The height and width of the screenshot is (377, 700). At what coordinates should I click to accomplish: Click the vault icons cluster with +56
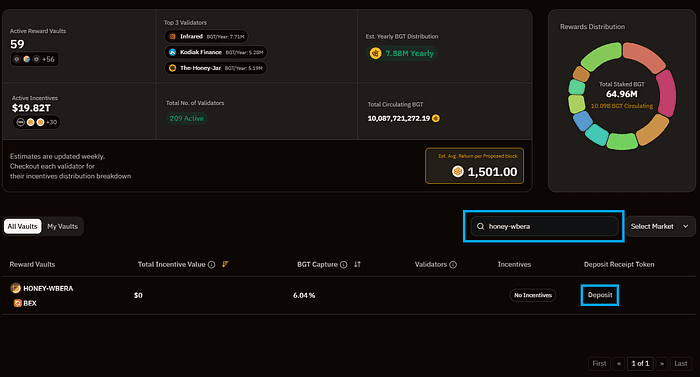tap(34, 59)
